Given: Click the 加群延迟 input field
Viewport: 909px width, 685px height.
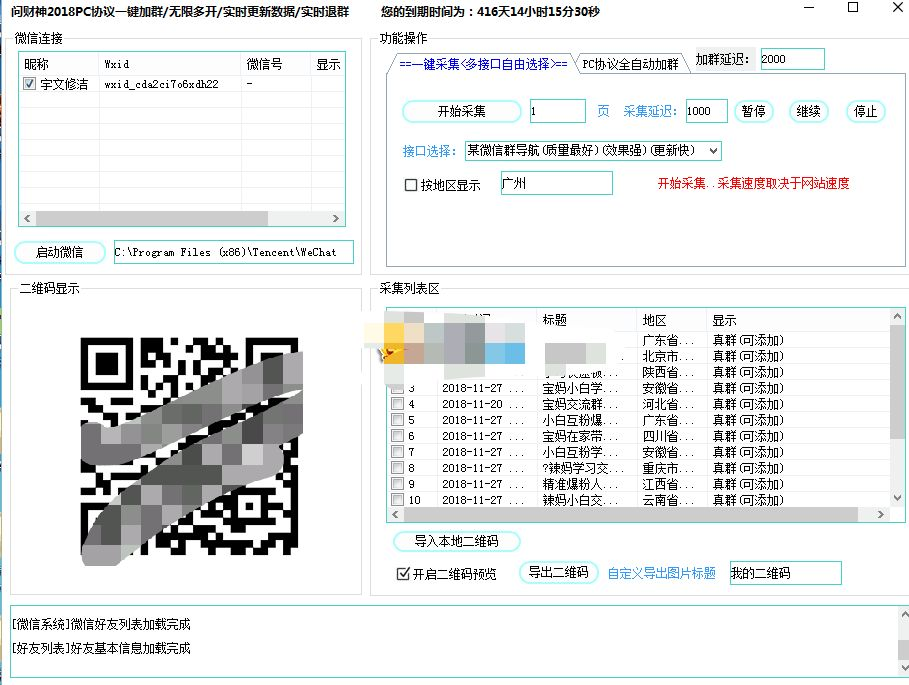Looking at the screenshot, I should pyautogui.click(x=792, y=59).
